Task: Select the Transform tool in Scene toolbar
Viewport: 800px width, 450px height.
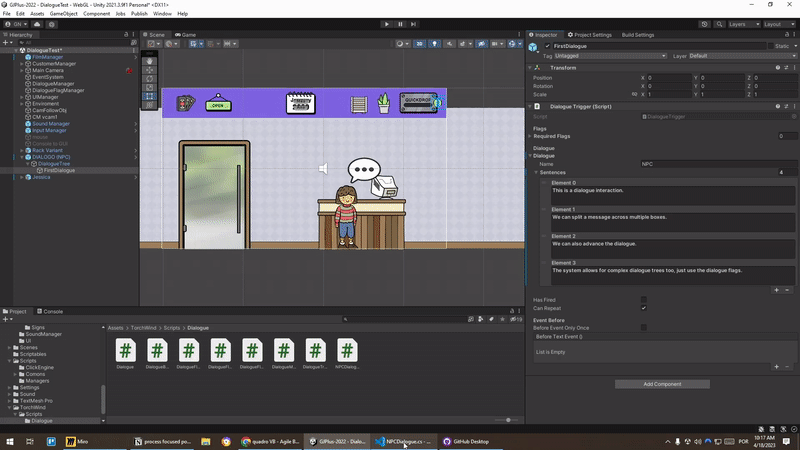Action: coord(149,105)
